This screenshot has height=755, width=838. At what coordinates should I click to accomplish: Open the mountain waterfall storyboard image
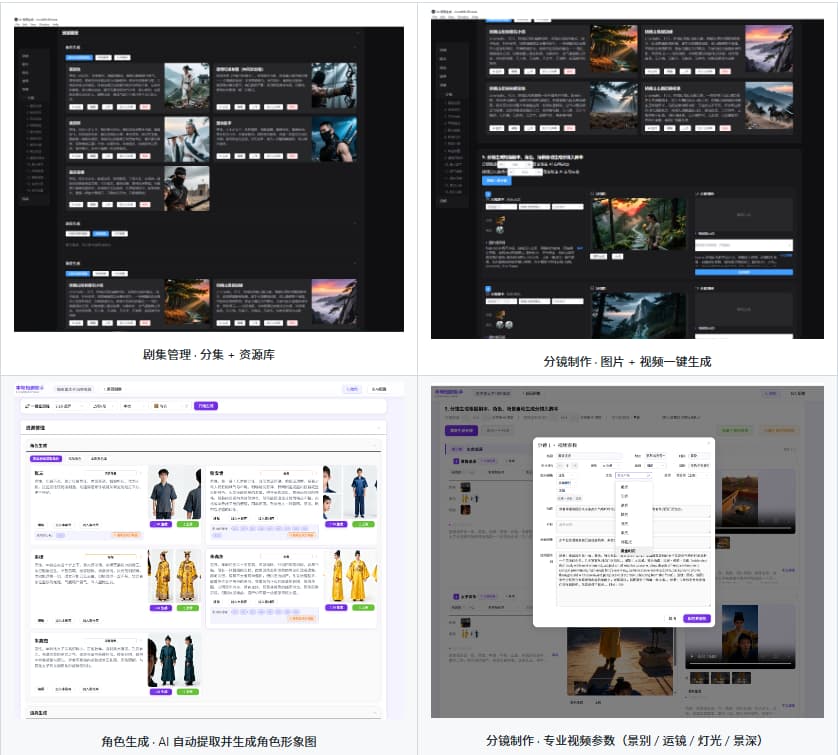point(639,314)
